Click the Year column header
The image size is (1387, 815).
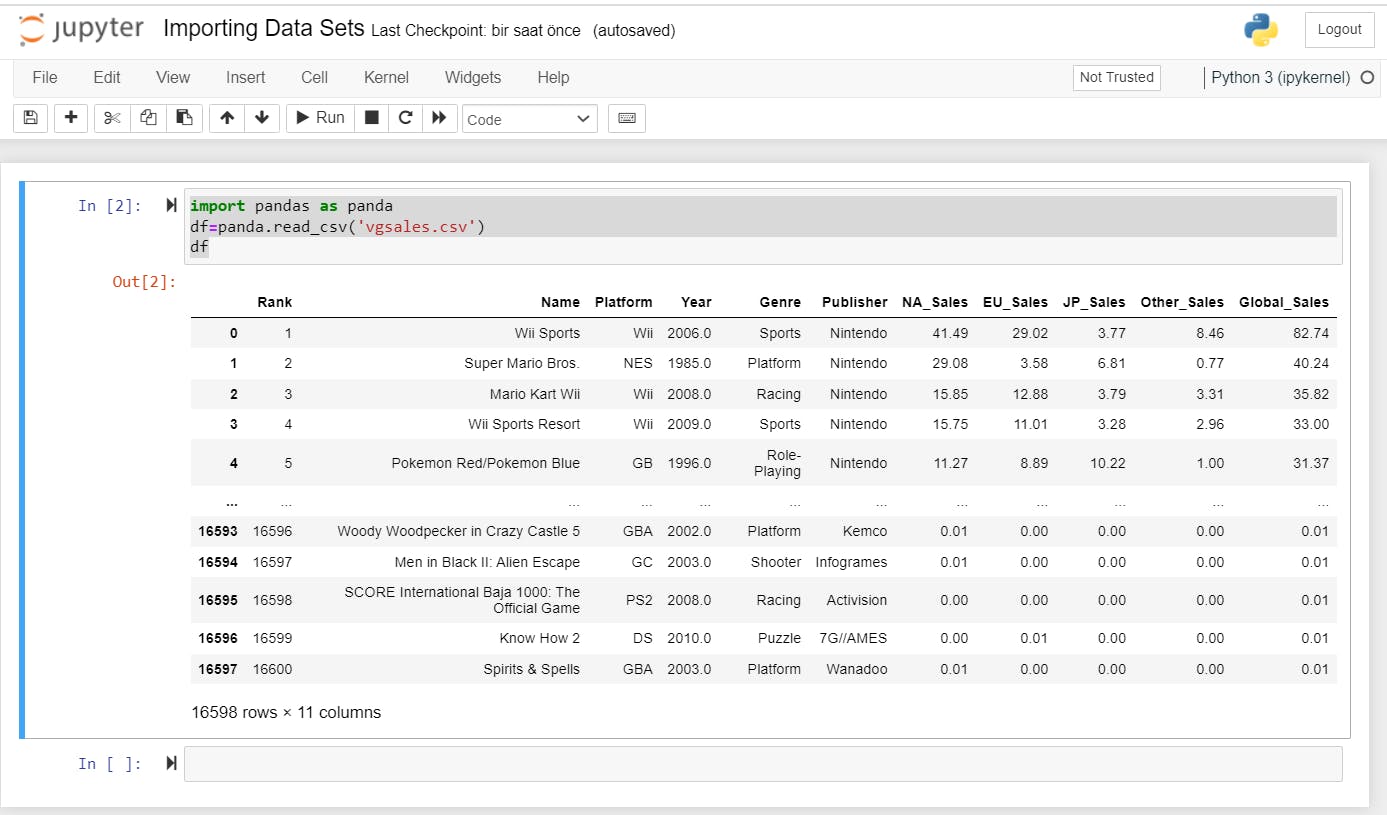click(x=696, y=302)
